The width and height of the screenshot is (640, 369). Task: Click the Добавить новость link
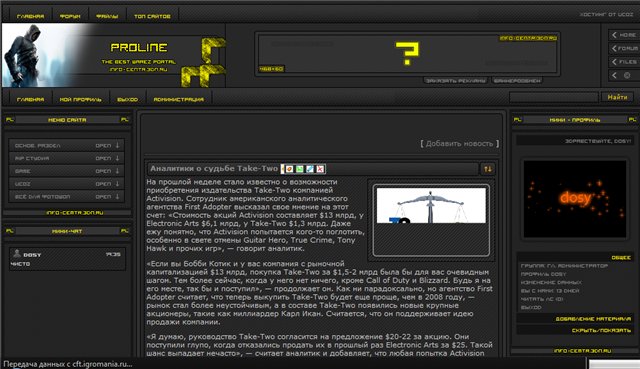pyautogui.click(x=460, y=144)
